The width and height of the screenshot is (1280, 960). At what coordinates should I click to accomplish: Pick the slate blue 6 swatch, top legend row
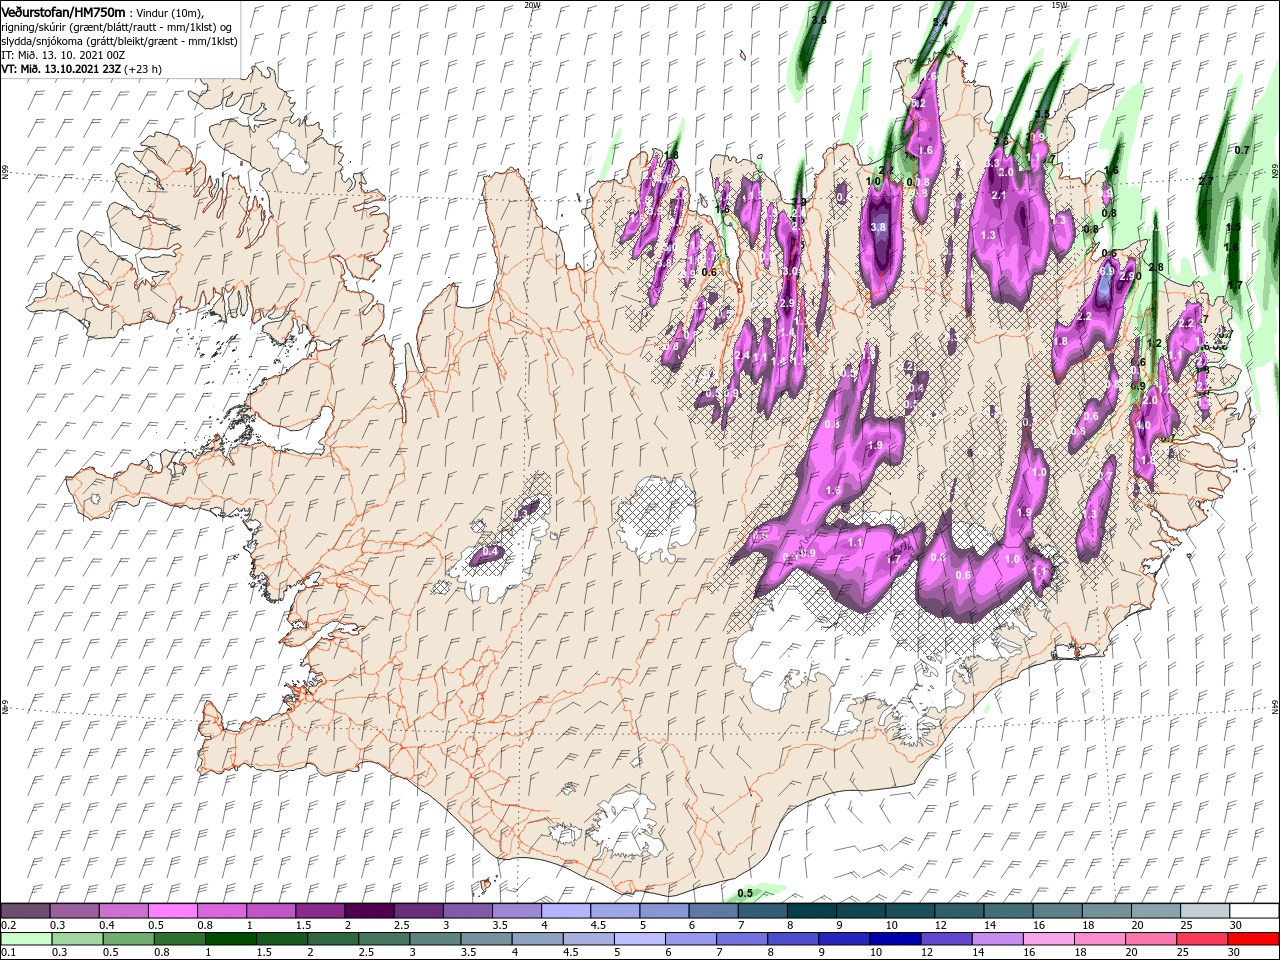(x=713, y=911)
